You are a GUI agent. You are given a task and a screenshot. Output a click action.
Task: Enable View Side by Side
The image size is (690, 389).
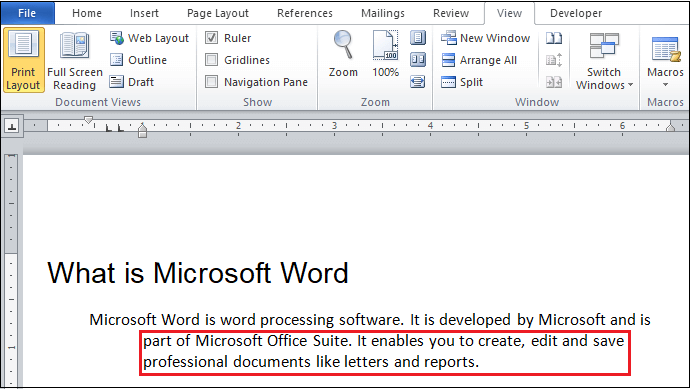click(x=554, y=38)
